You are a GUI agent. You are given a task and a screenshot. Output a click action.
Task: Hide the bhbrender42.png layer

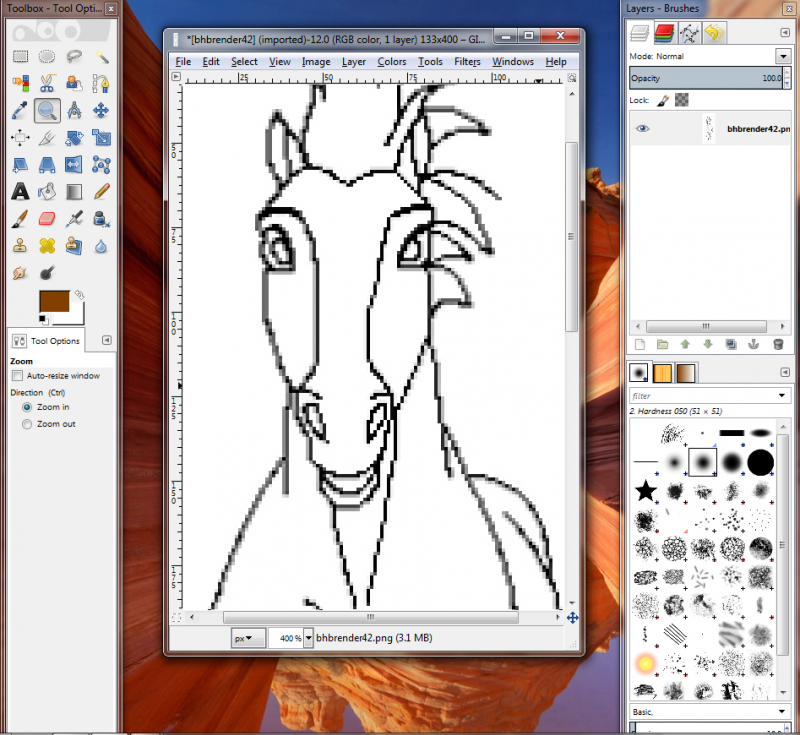(642, 129)
